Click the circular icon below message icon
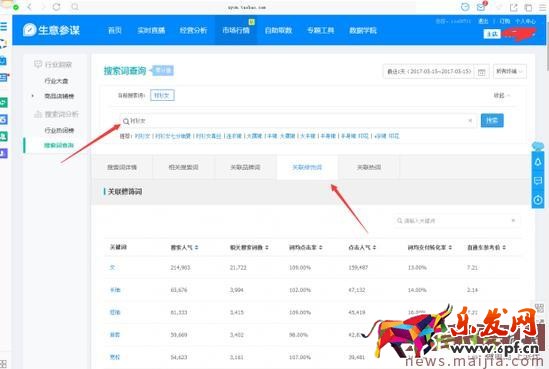549x369 pixels. click(x=538, y=200)
